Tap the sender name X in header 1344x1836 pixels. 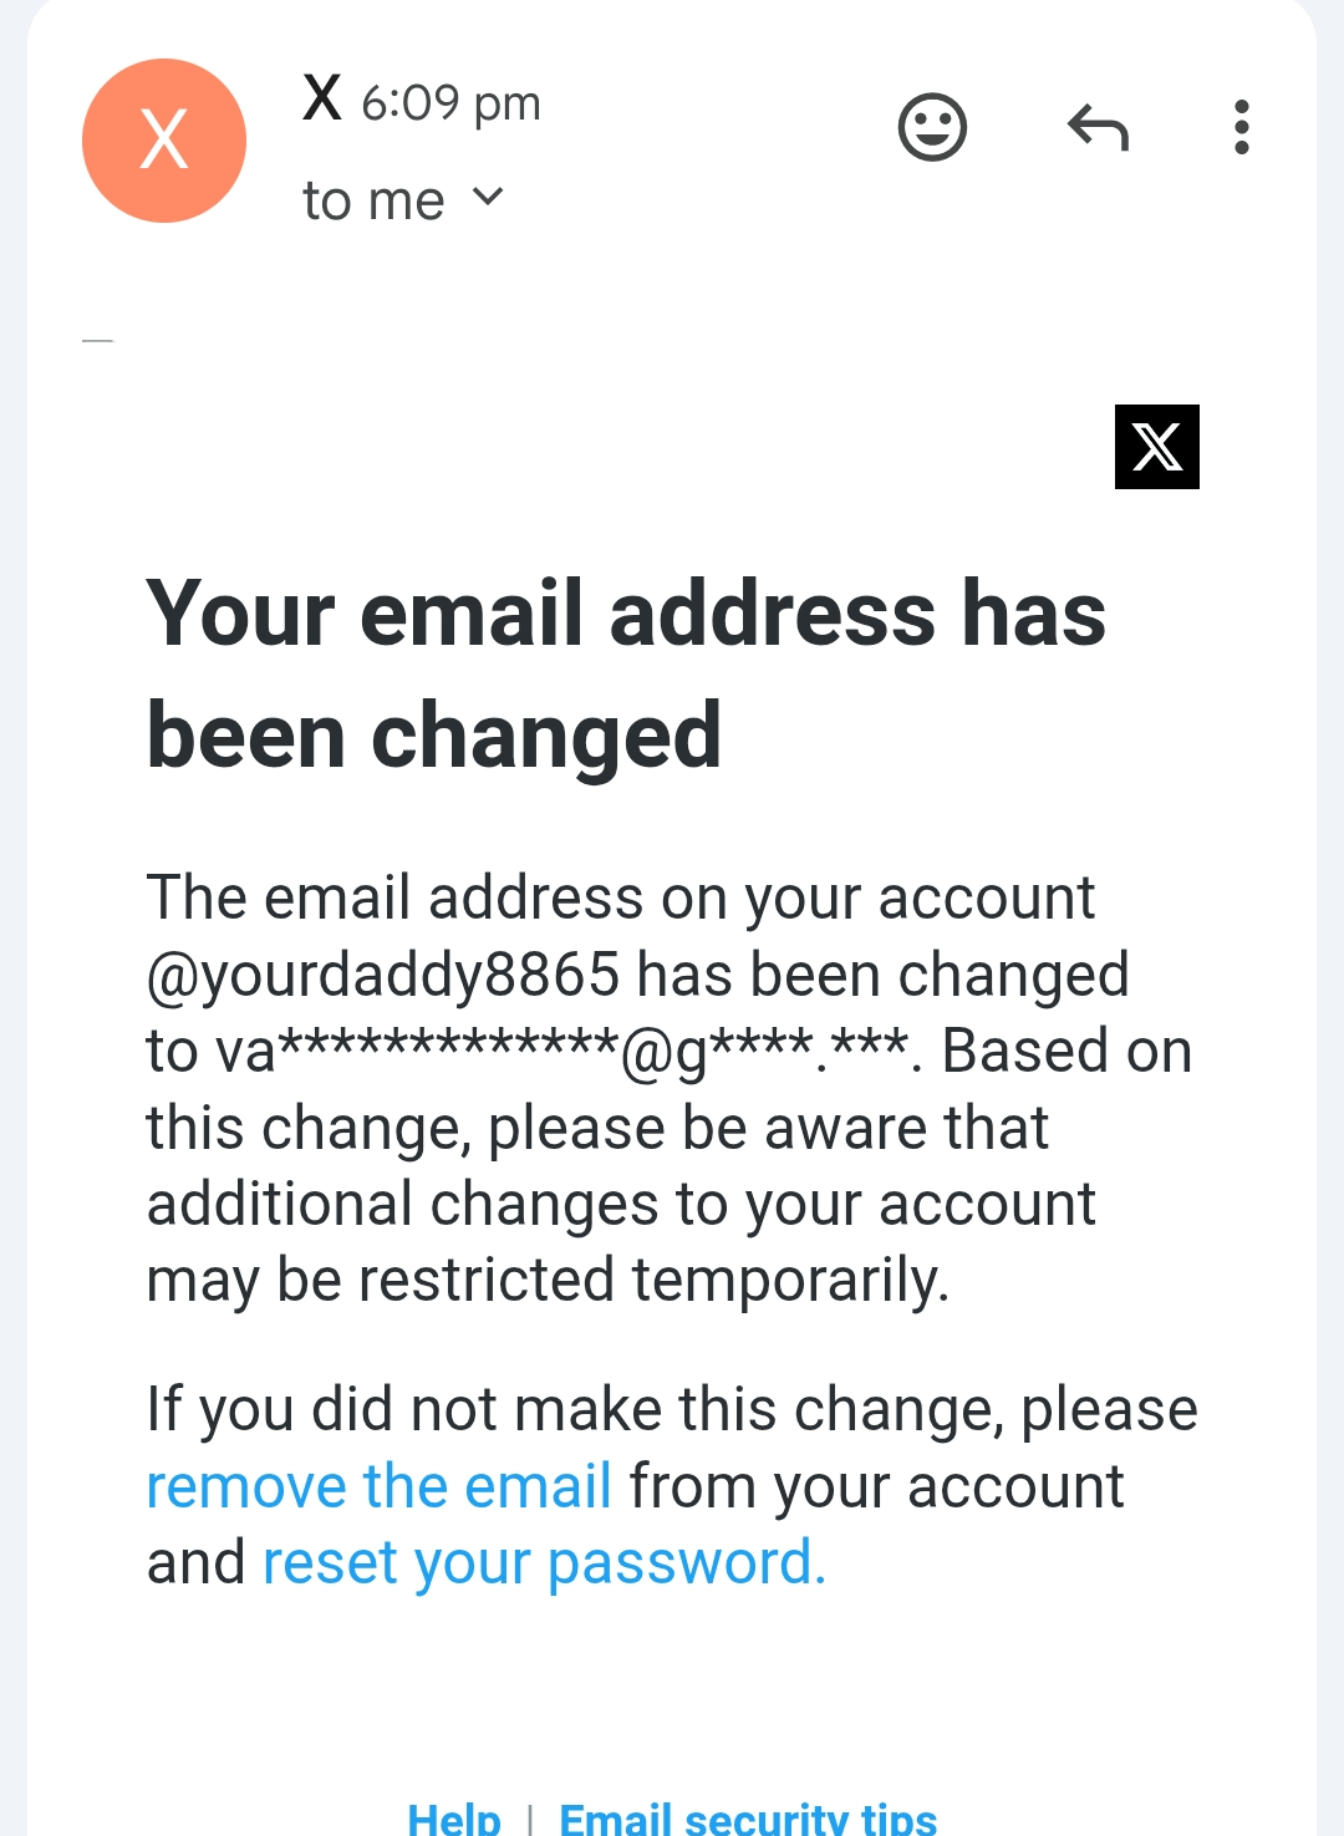click(x=322, y=99)
